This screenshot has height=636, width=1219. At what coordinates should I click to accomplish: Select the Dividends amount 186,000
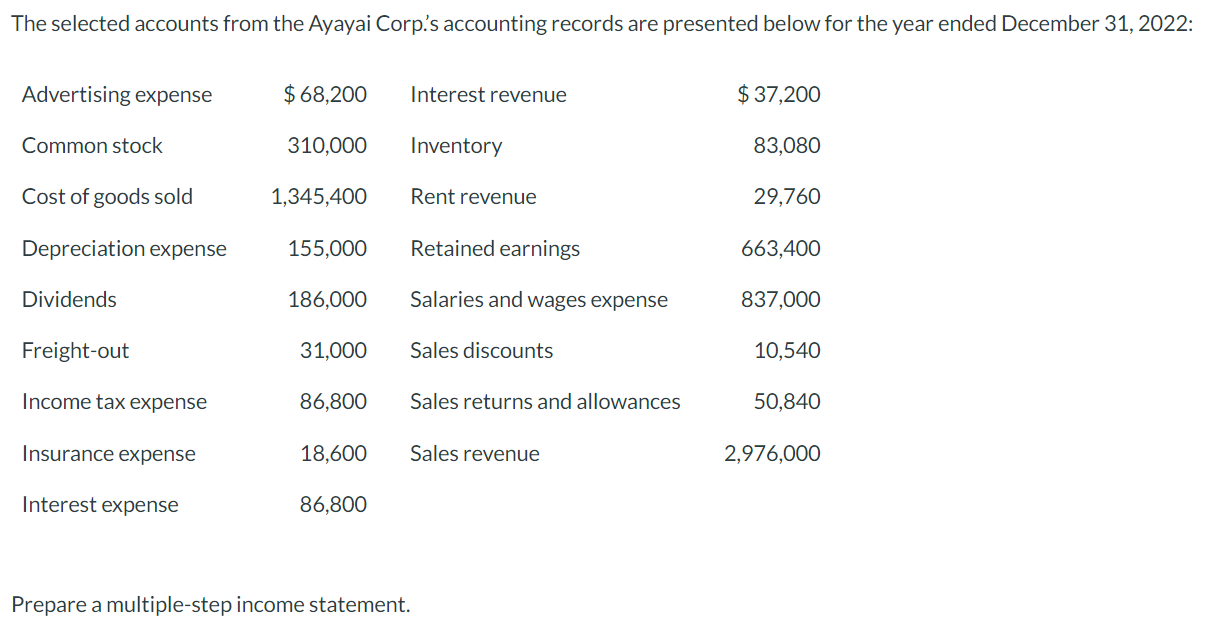pos(327,300)
